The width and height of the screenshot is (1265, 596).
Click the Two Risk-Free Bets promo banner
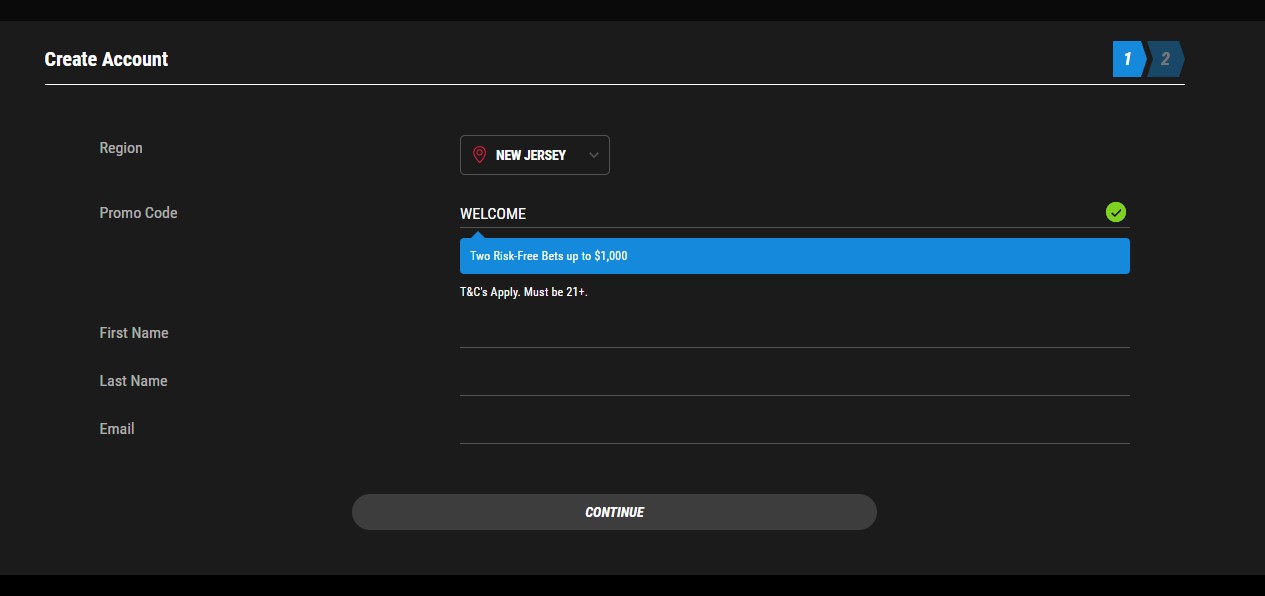tap(795, 256)
